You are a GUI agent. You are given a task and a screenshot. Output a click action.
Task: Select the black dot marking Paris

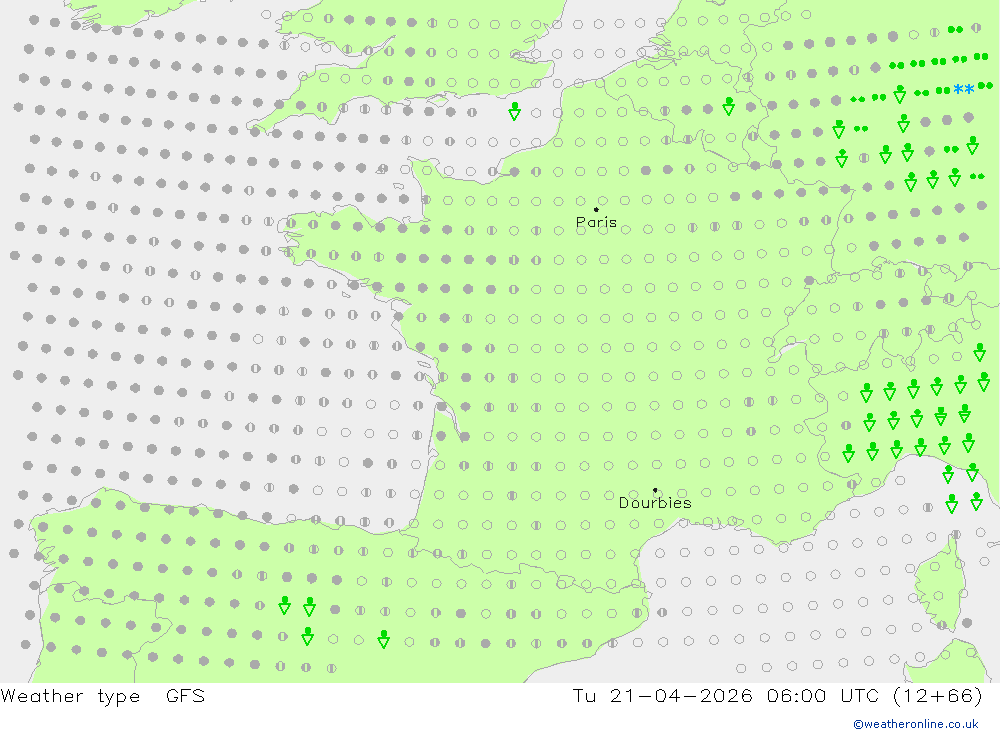pos(596,209)
